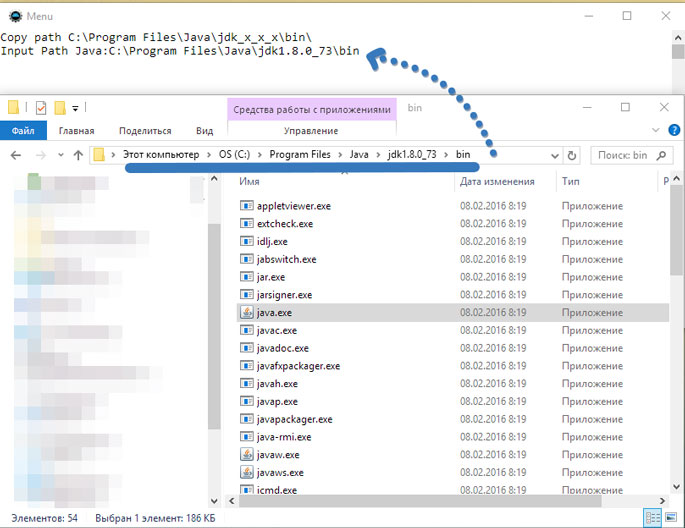
Task: Click the javadoc.exe file icon
Action: click(x=246, y=348)
